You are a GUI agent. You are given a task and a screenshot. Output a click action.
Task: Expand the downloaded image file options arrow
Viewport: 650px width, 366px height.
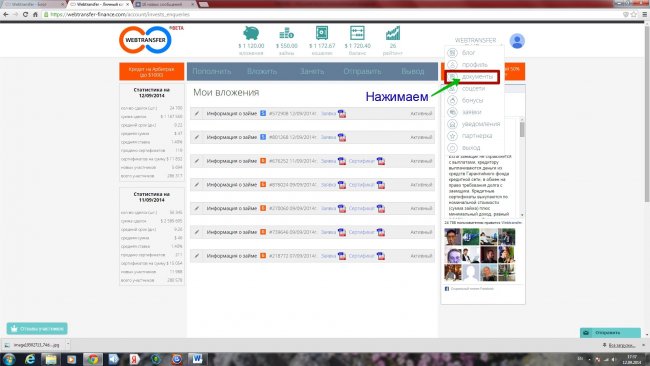tap(68, 344)
